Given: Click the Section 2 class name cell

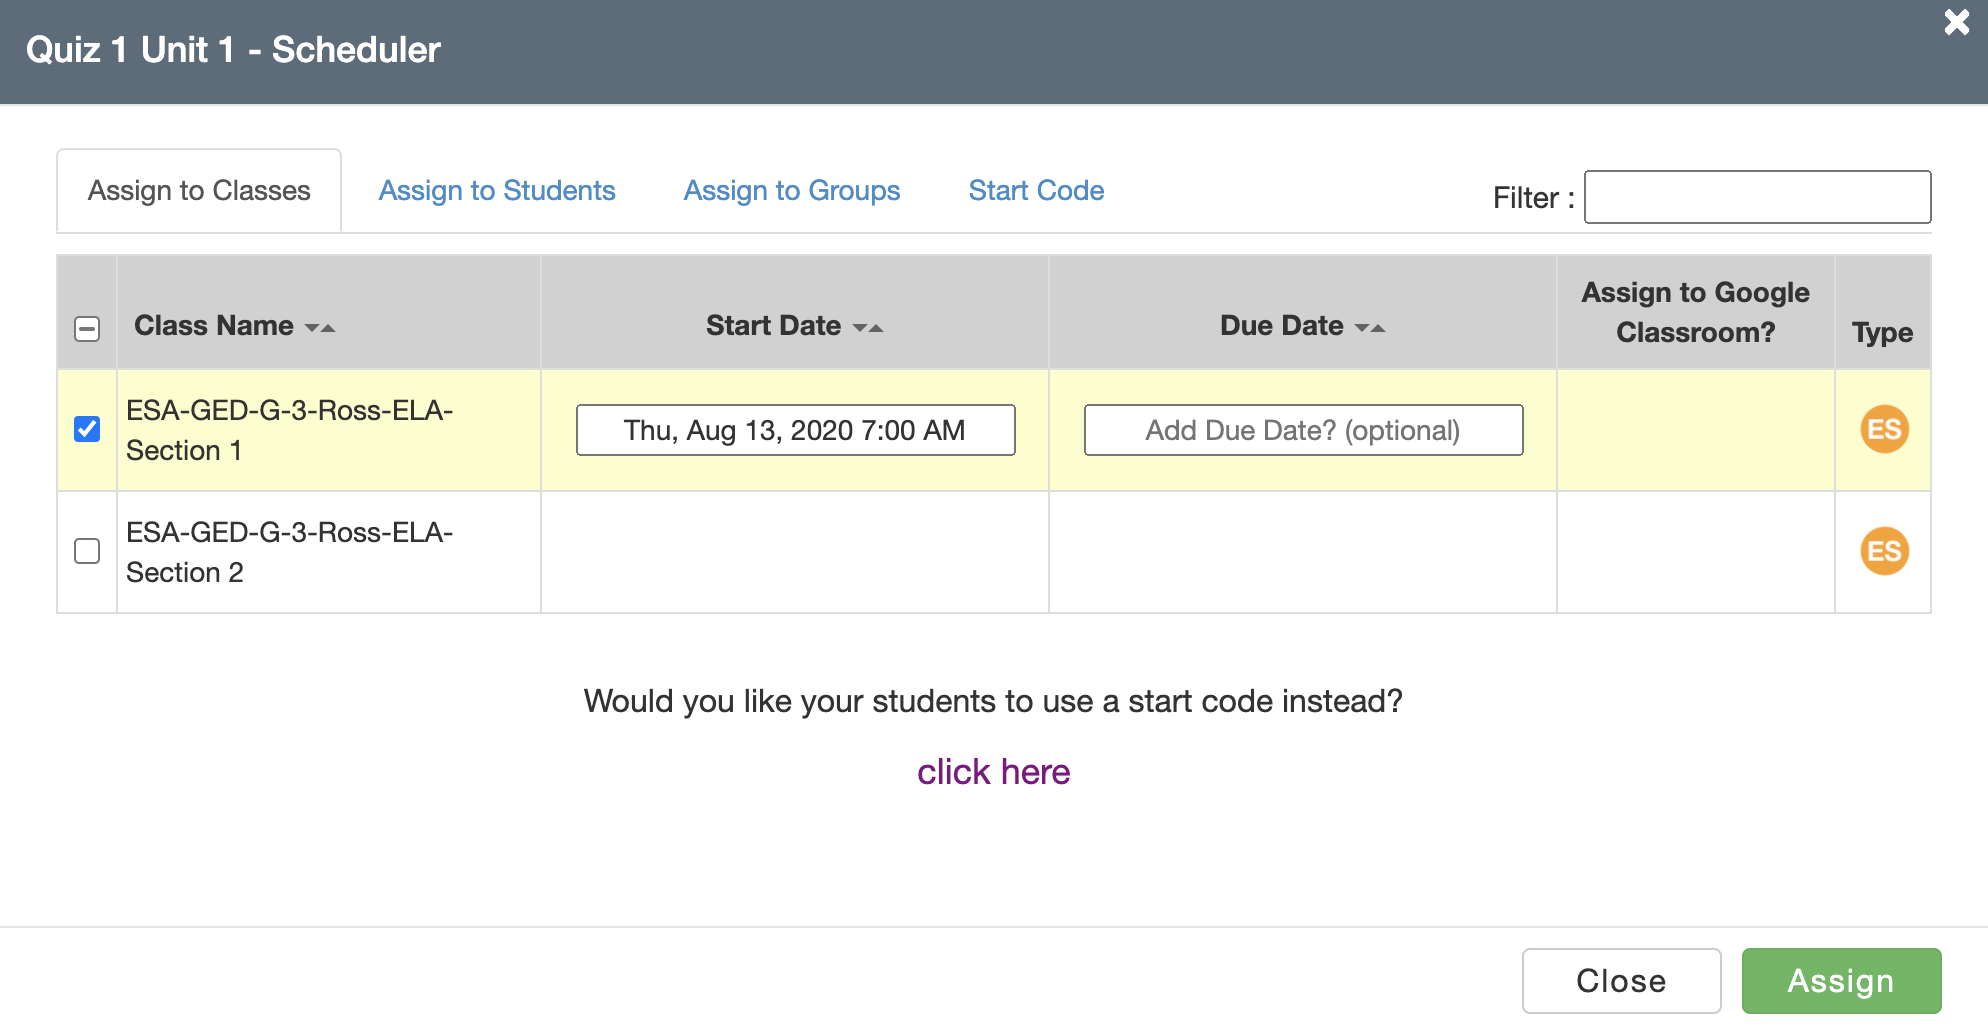Looking at the screenshot, I should click(290, 552).
